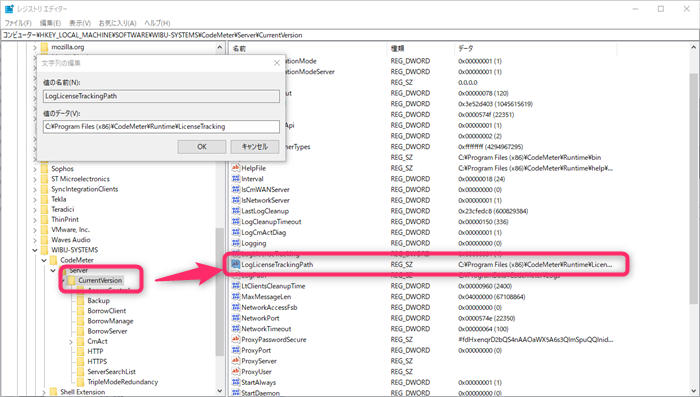This screenshot has height=397, width=700.
Task: Select the NetworkTimeout value name
Action: click(266, 329)
